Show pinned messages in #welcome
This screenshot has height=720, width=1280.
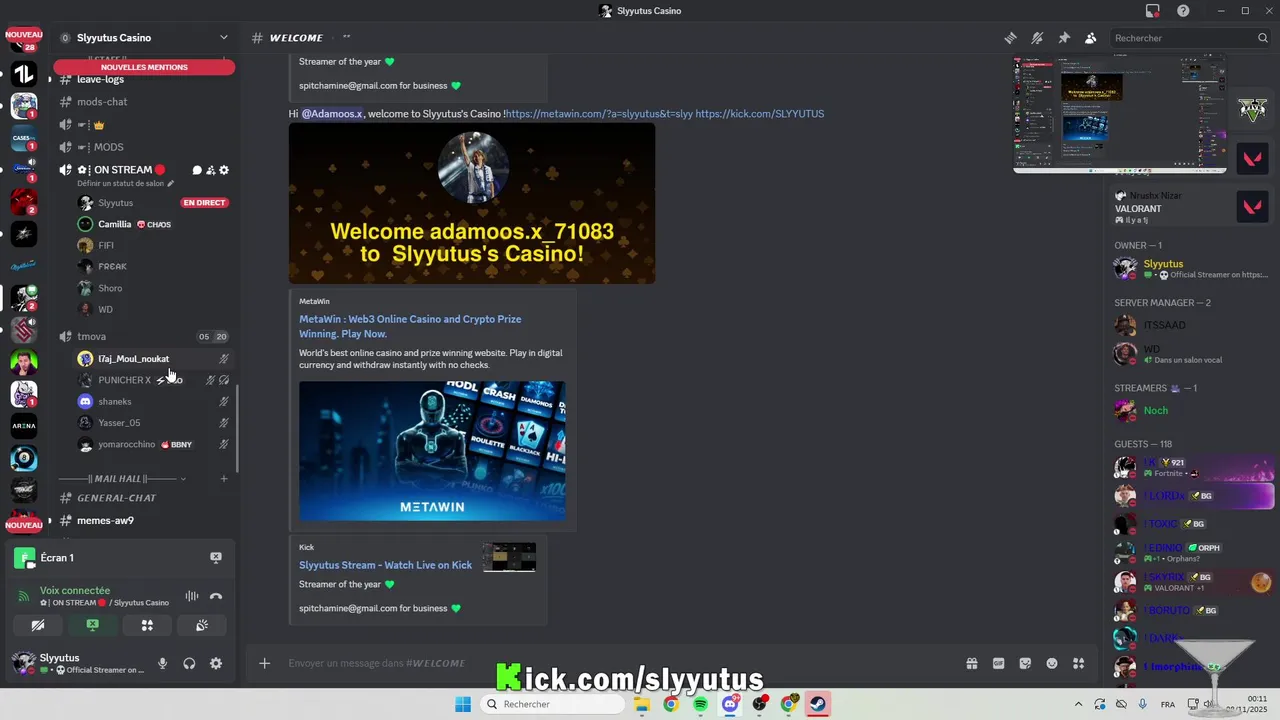[1064, 38]
